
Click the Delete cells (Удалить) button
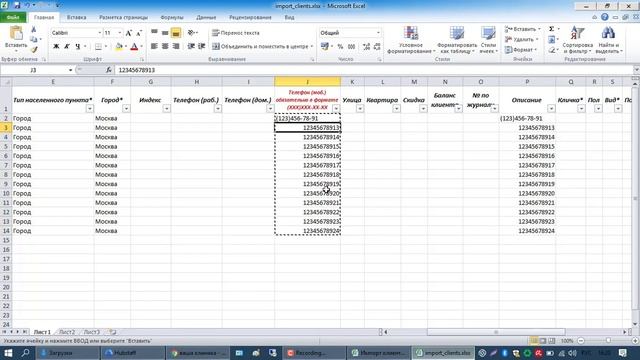pos(522,40)
